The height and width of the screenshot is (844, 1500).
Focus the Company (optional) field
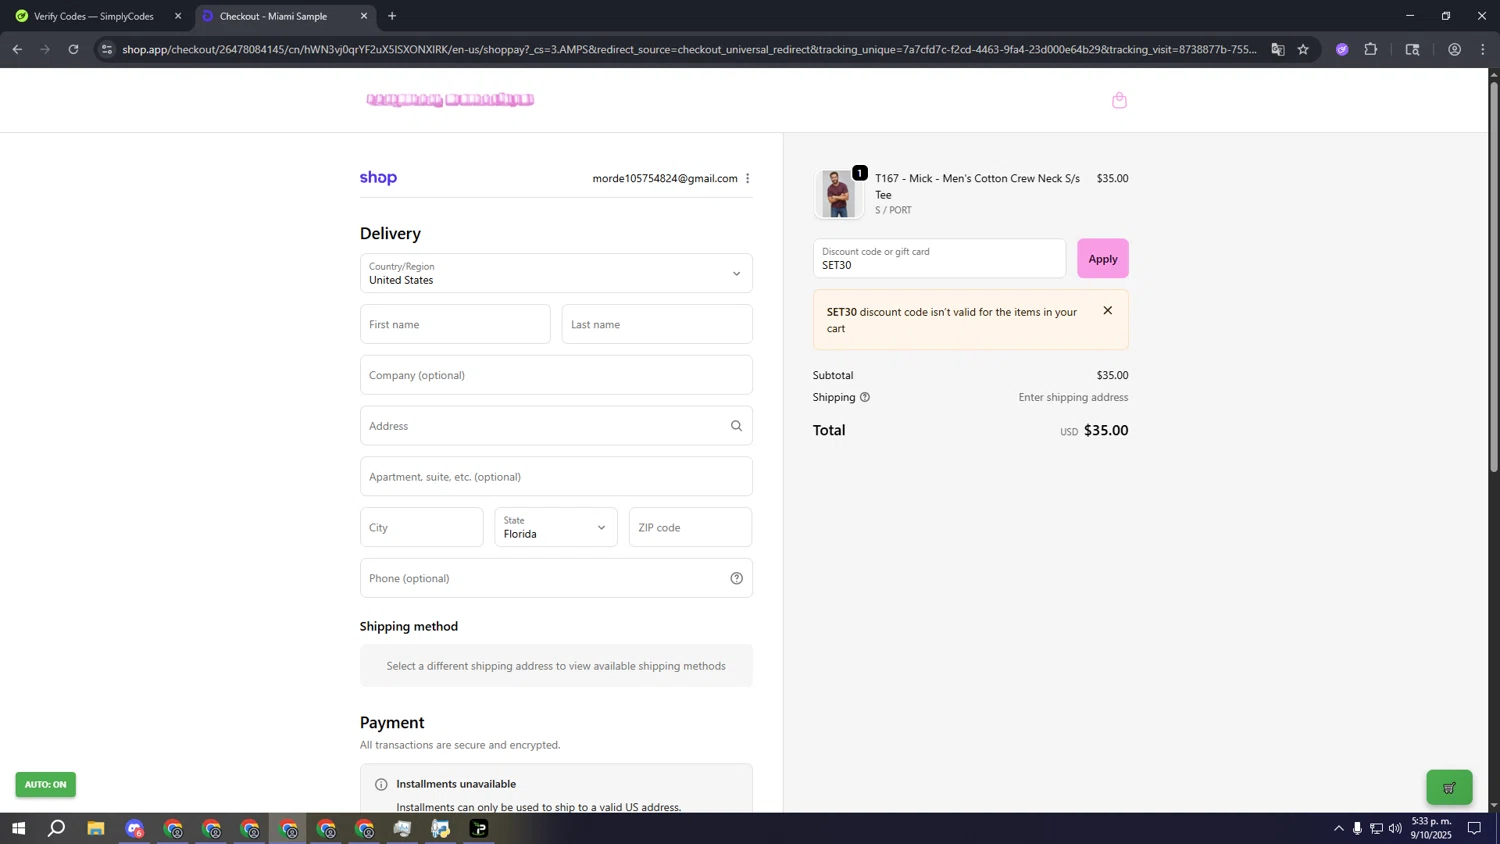click(556, 375)
